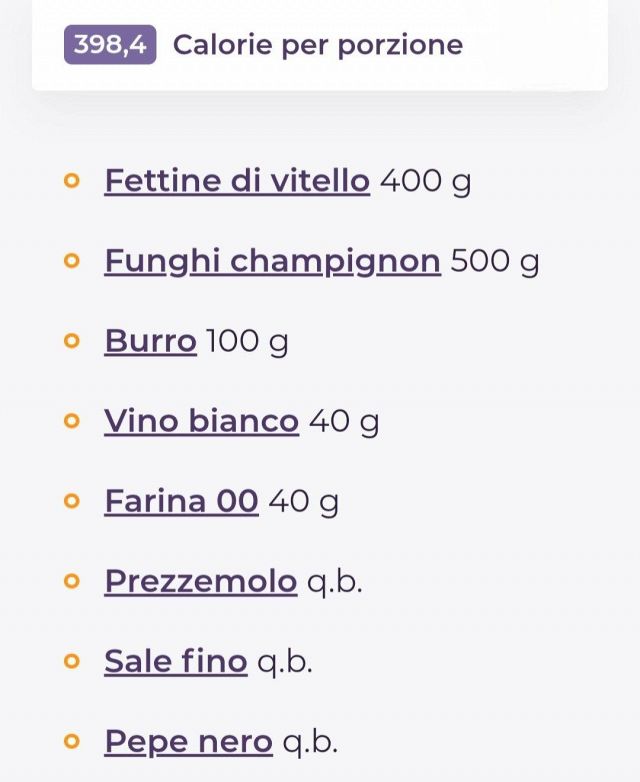
Task: Click the 500 g quantity of champignon
Action: (495, 262)
